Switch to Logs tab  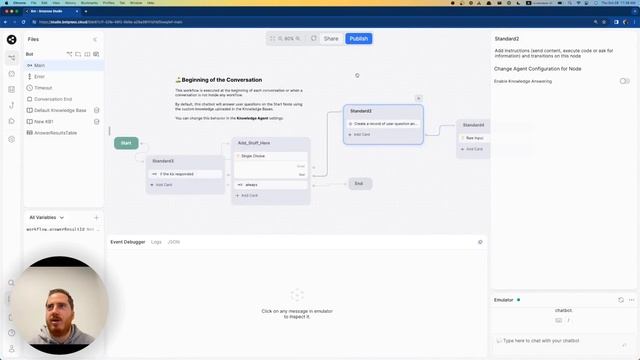click(156, 242)
